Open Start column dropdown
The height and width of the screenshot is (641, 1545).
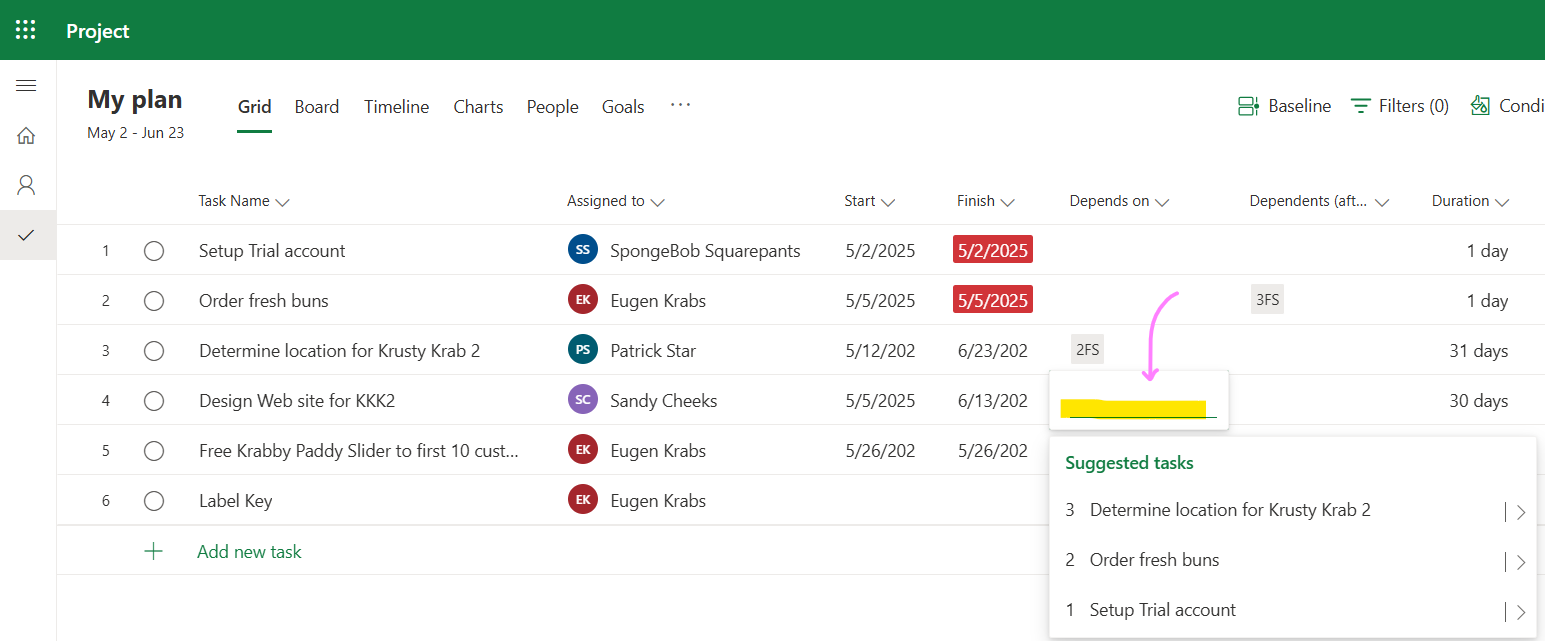click(888, 202)
